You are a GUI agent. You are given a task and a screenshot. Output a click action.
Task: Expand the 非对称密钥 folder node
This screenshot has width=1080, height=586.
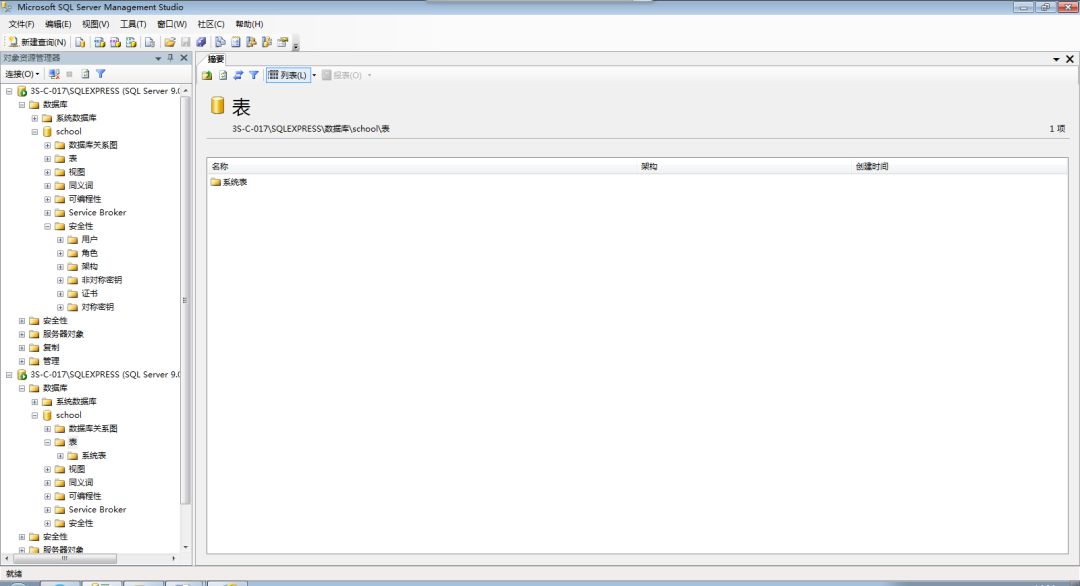(x=60, y=280)
